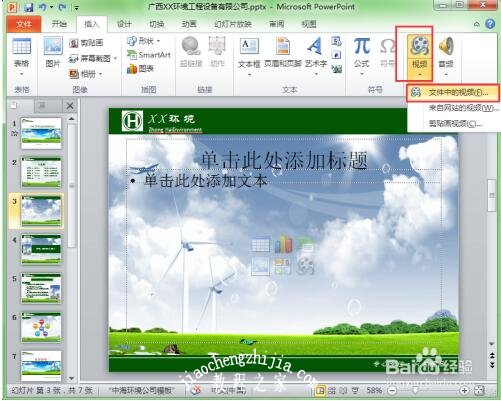This screenshot has width=501, height=401.
Task: Insert a SmartArt graphic
Action: click(149, 55)
